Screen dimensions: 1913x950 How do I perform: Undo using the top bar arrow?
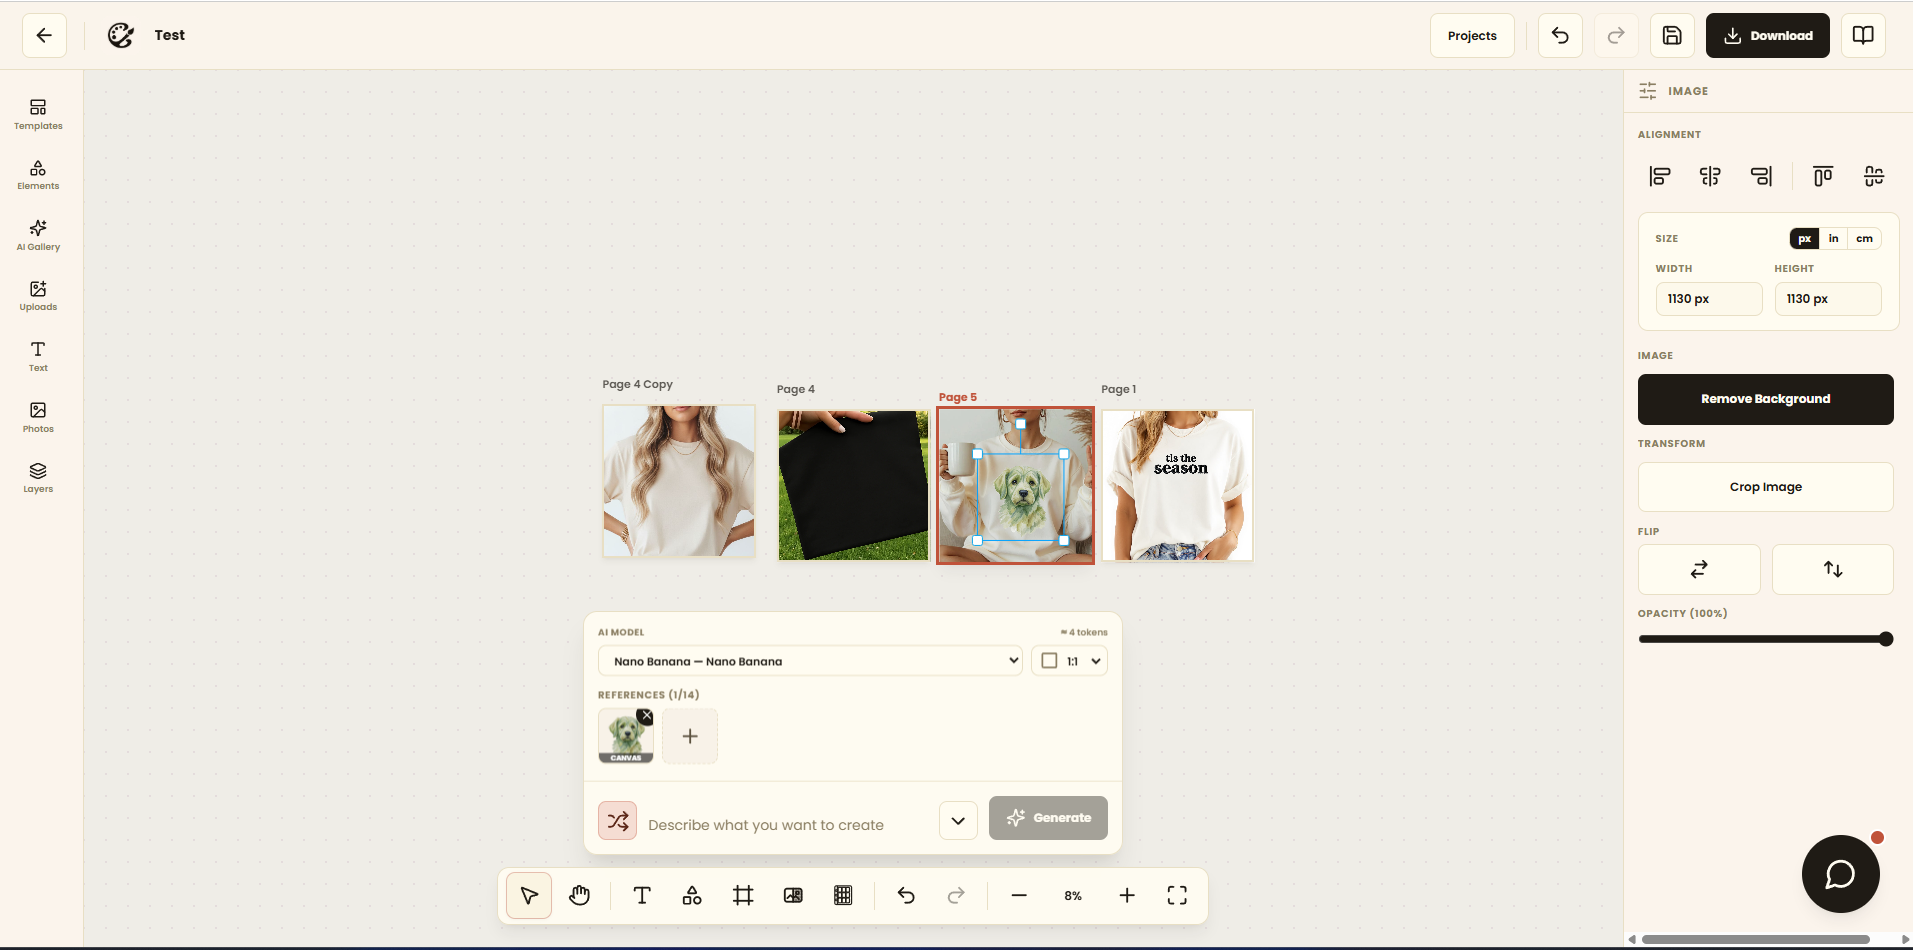pyautogui.click(x=1560, y=35)
